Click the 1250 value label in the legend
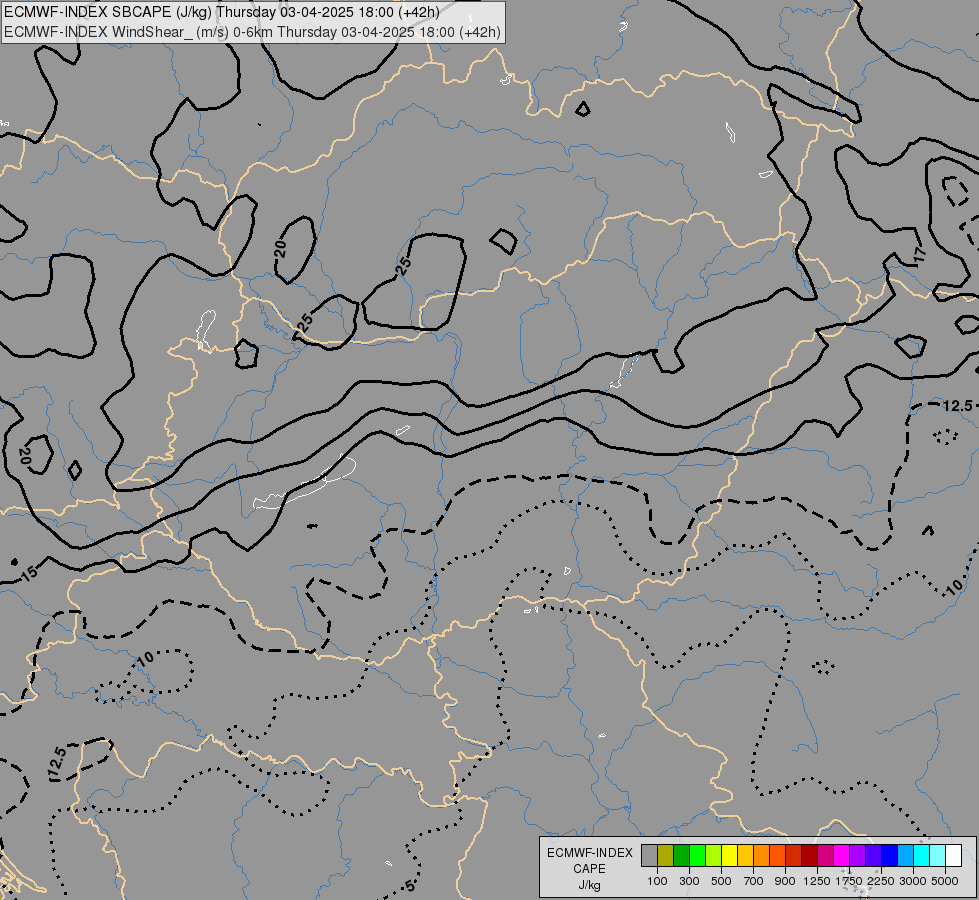The image size is (979, 900). pos(817,881)
